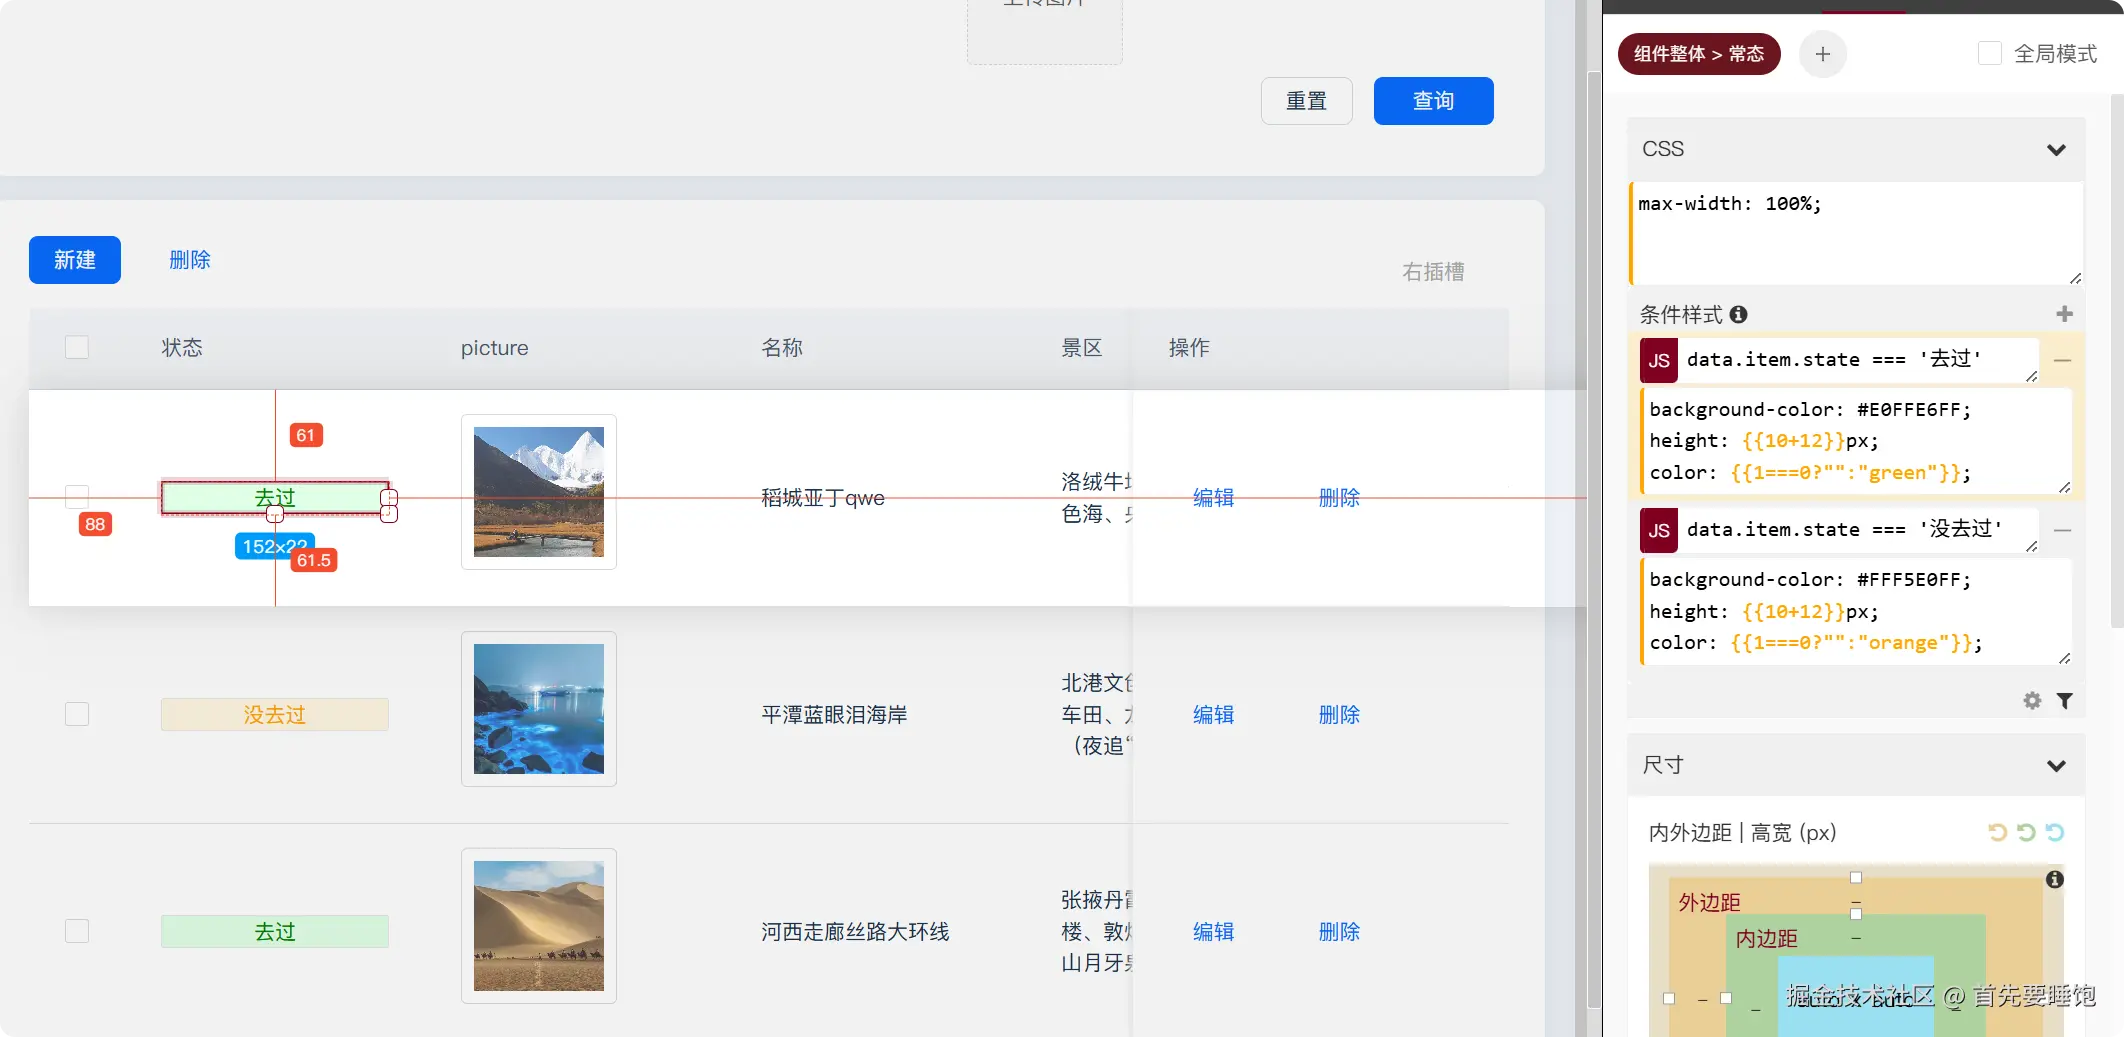Click the 内外边距 | 高宽 (px) heading
The image size is (2124, 1037).
coord(1742,832)
